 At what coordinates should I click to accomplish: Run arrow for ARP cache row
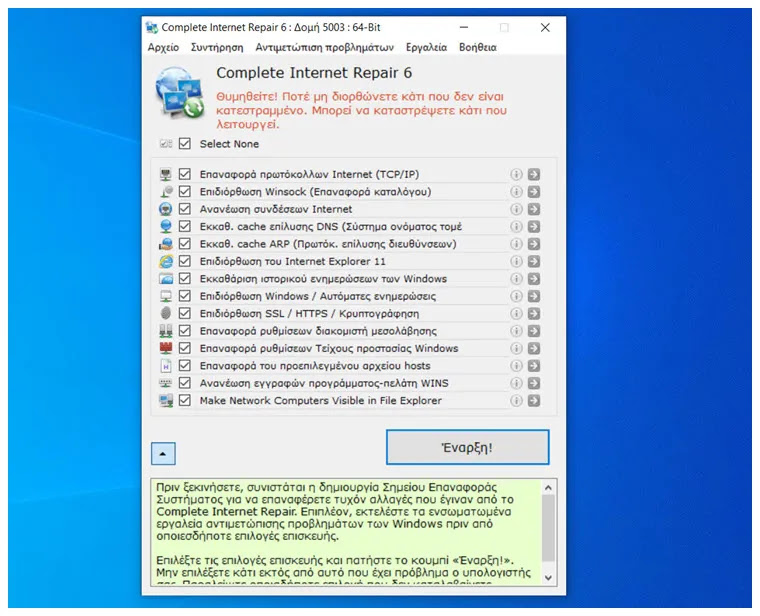[534, 244]
